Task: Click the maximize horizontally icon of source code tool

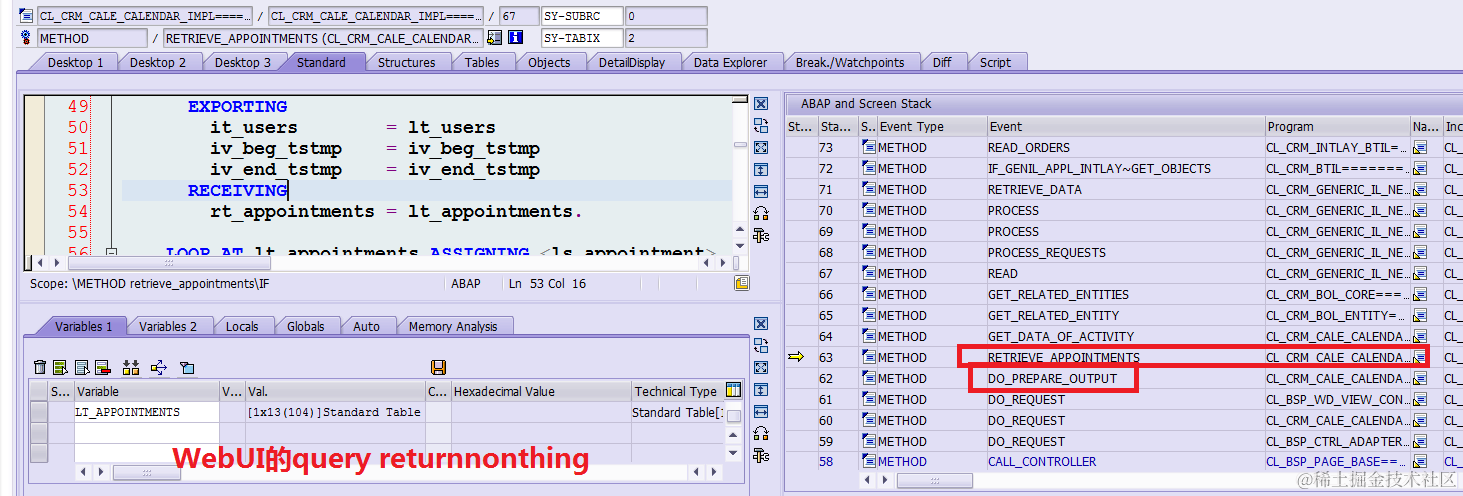Action: pos(761,191)
